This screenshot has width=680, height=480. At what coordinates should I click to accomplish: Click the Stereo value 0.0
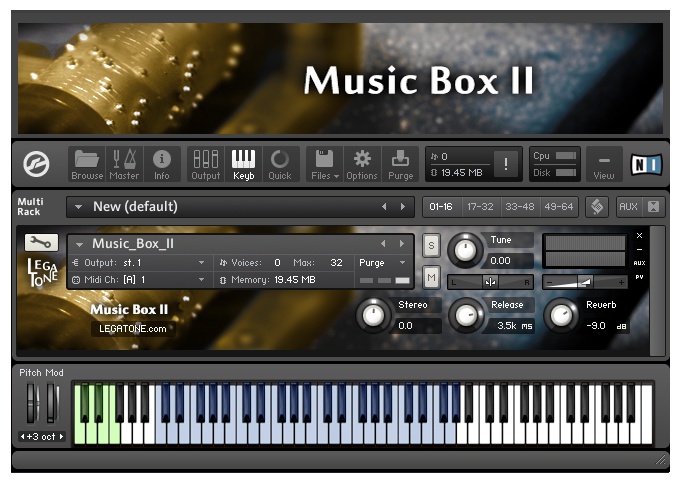coord(417,326)
